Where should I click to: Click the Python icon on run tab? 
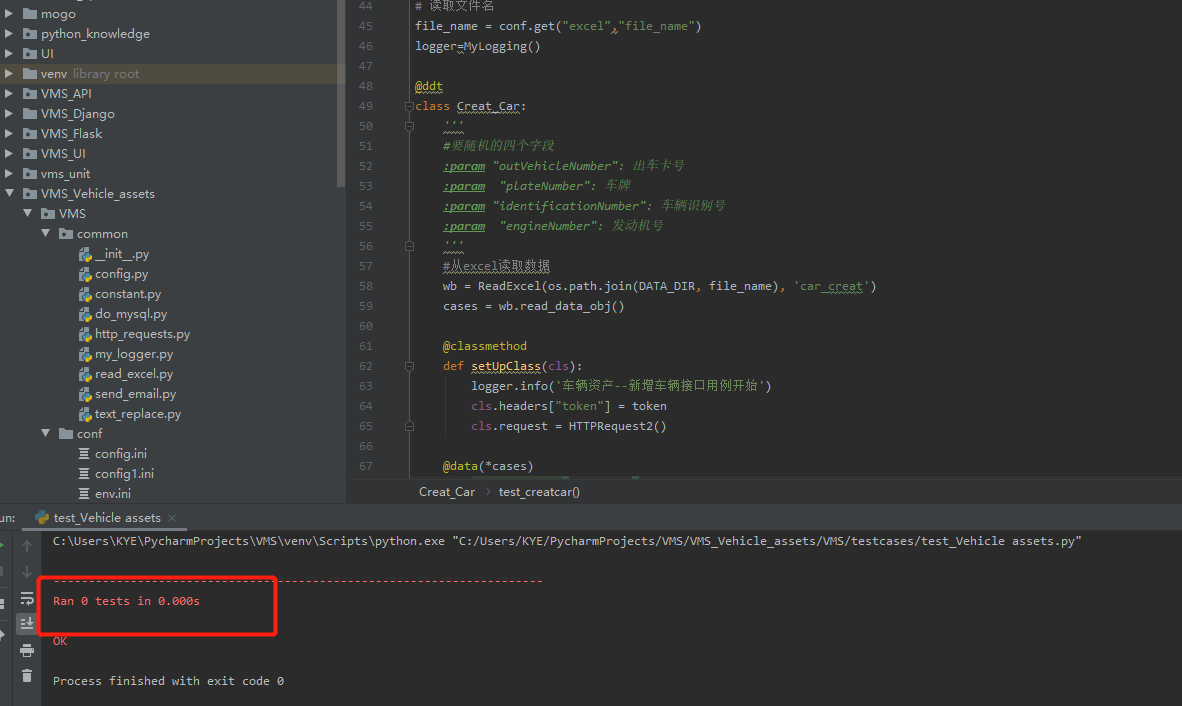pyautogui.click(x=42, y=518)
